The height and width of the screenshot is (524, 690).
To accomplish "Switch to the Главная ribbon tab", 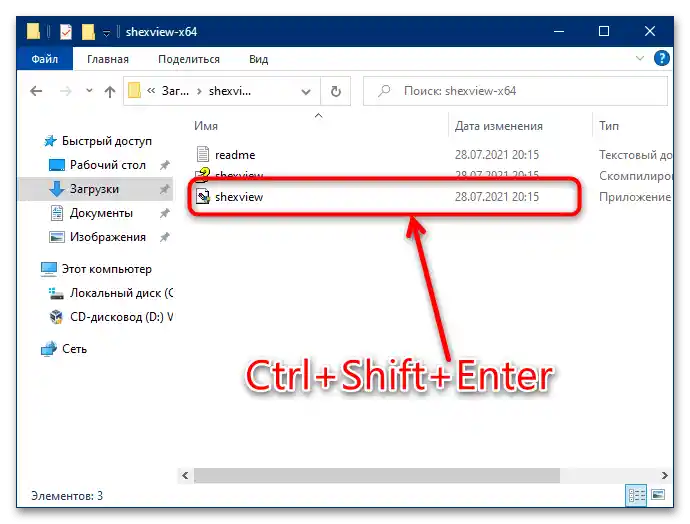I will coord(108,59).
